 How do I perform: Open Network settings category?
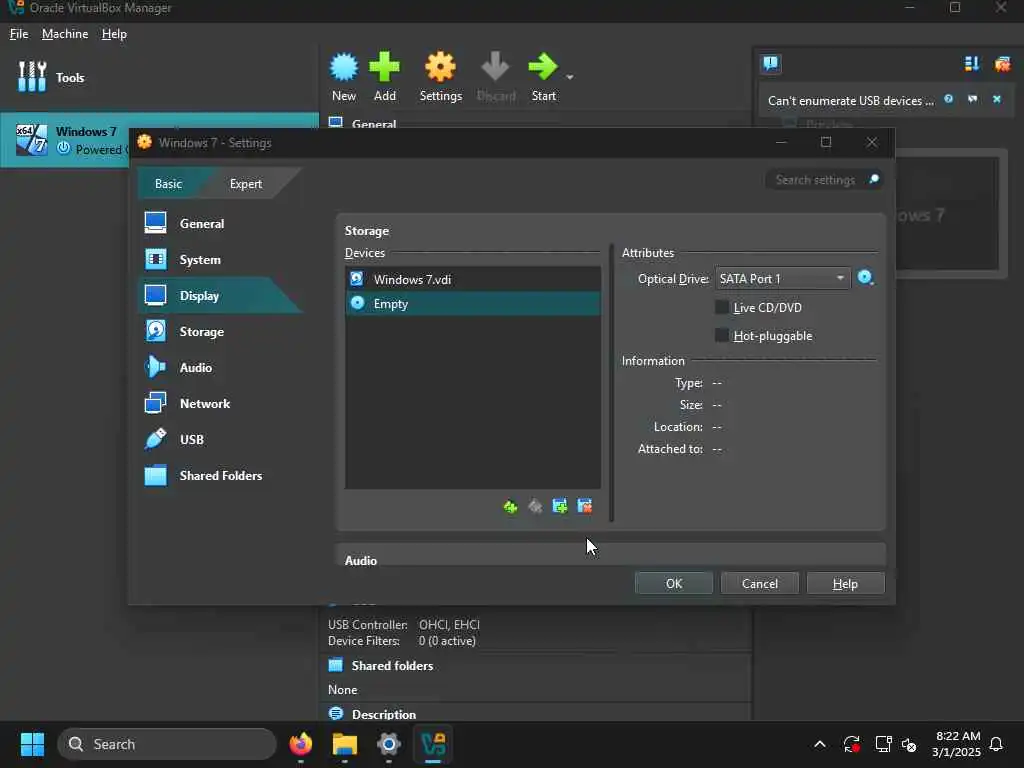[x=220, y=403]
